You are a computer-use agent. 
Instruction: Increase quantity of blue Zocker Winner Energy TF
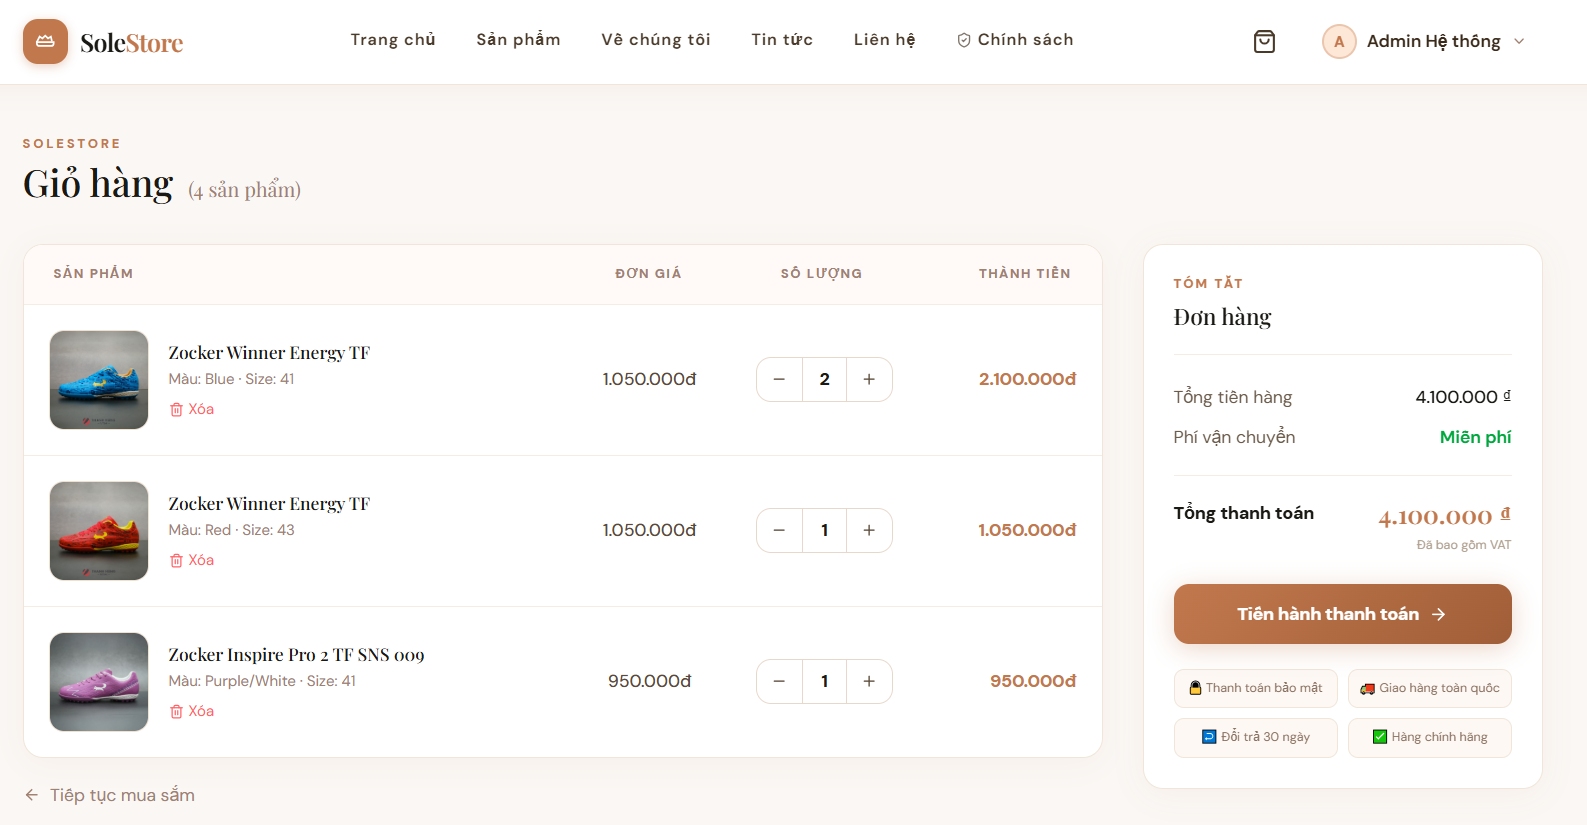tap(869, 380)
